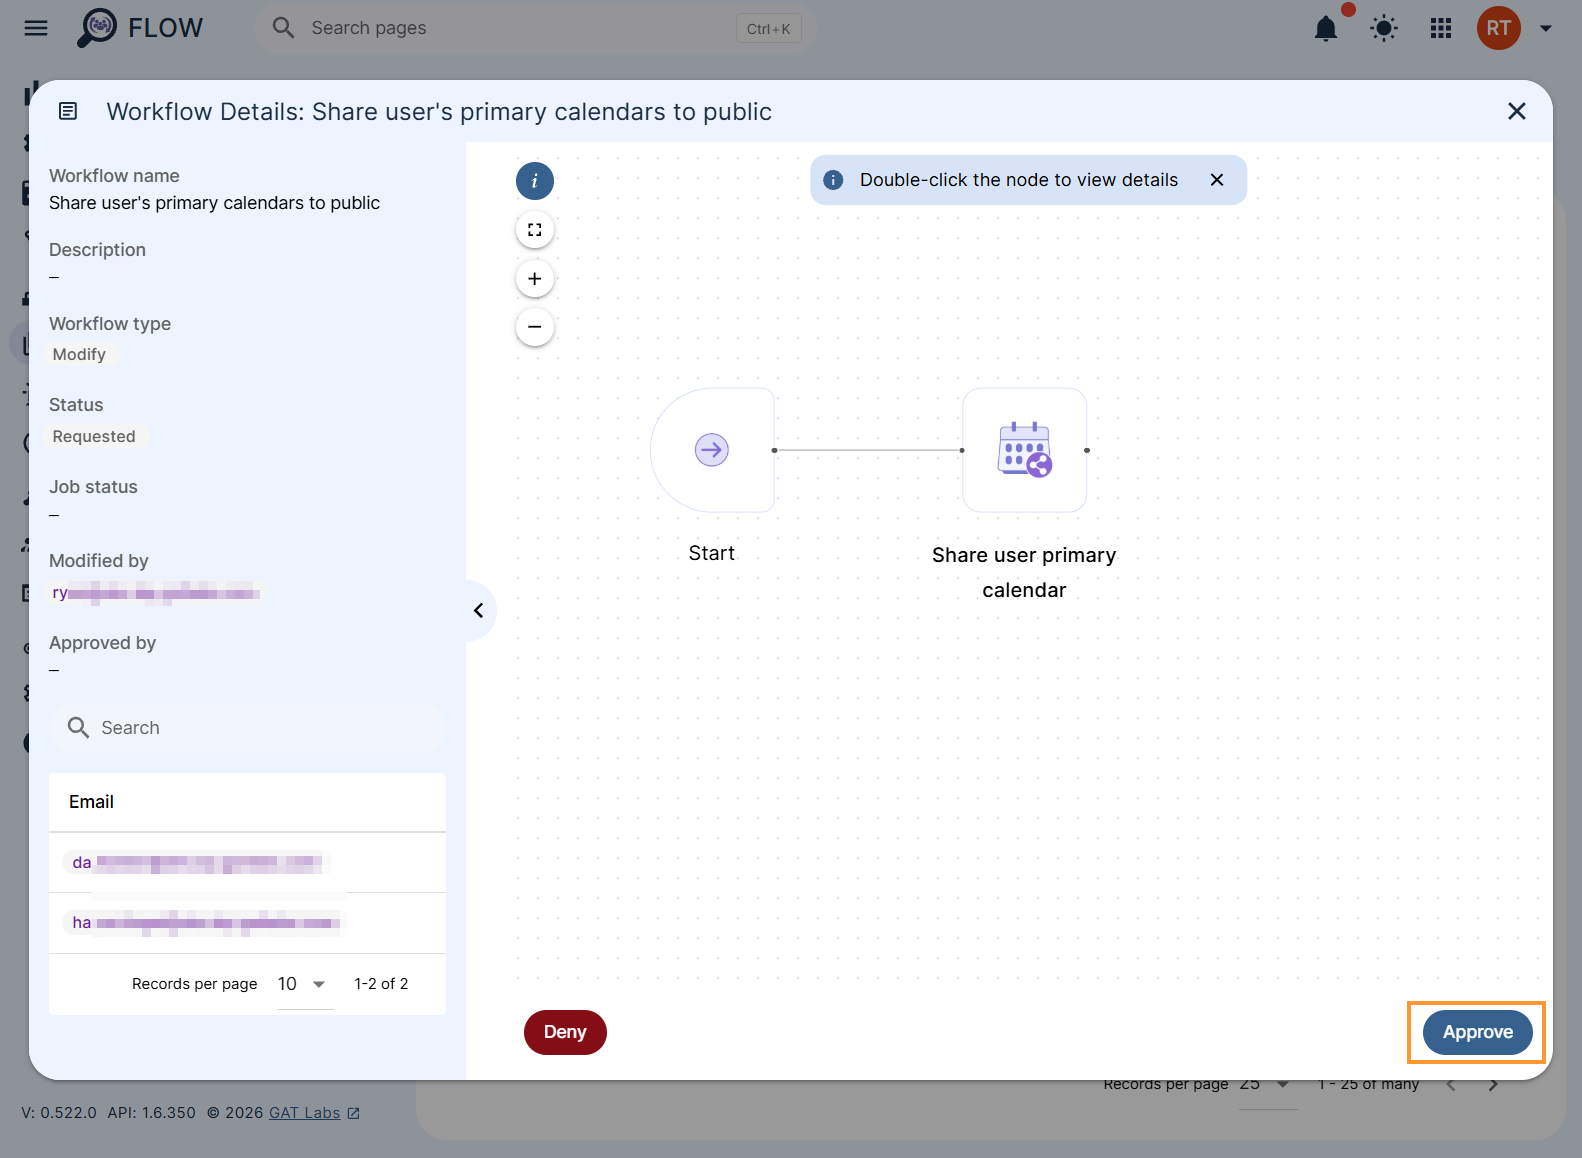Click the Deny button
The height and width of the screenshot is (1158, 1582).
(565, 1032)
